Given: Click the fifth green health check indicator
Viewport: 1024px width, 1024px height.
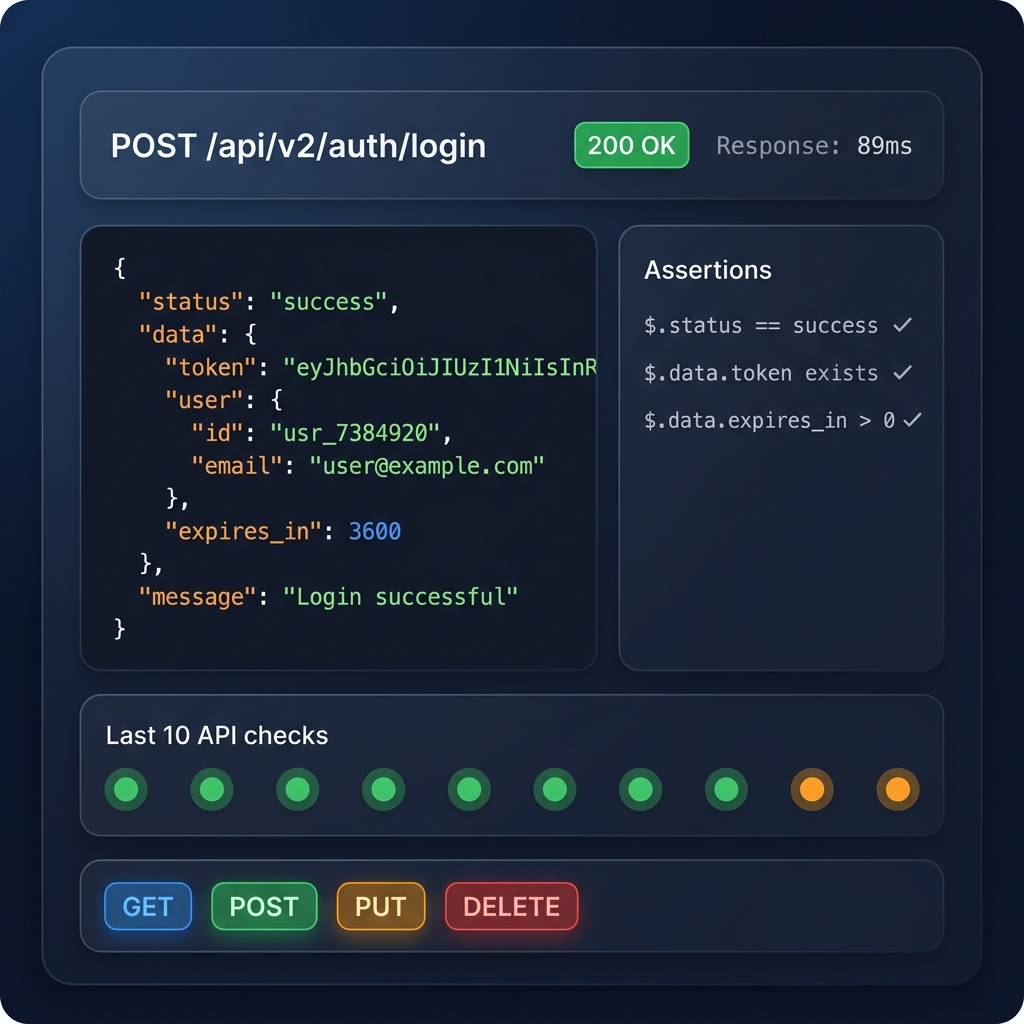Looking at the screenshot, I should [469, 789].
